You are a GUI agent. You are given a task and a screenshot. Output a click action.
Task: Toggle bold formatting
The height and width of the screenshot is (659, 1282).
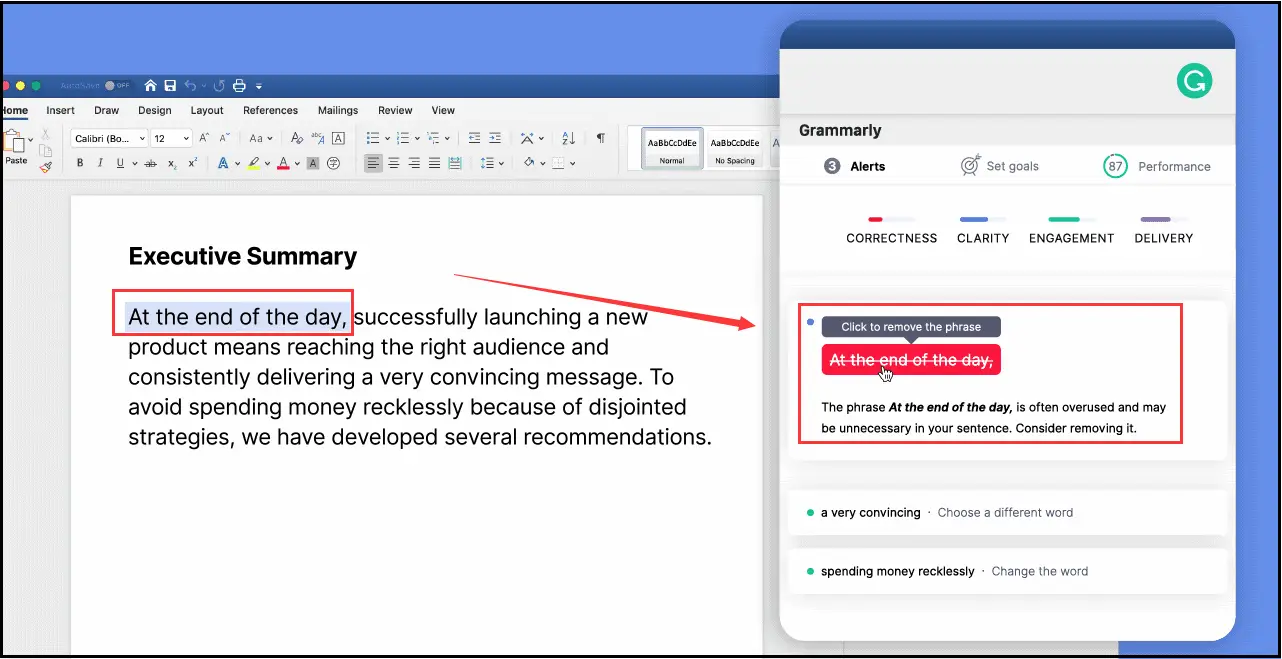pos(80,163)
